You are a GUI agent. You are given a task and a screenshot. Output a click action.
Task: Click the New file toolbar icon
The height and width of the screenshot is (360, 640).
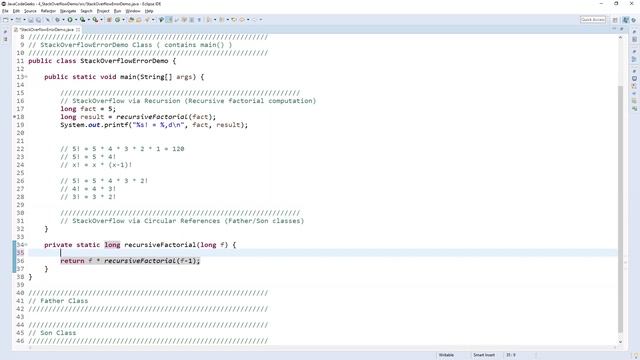pyautogui.click(x=5, y=20)
